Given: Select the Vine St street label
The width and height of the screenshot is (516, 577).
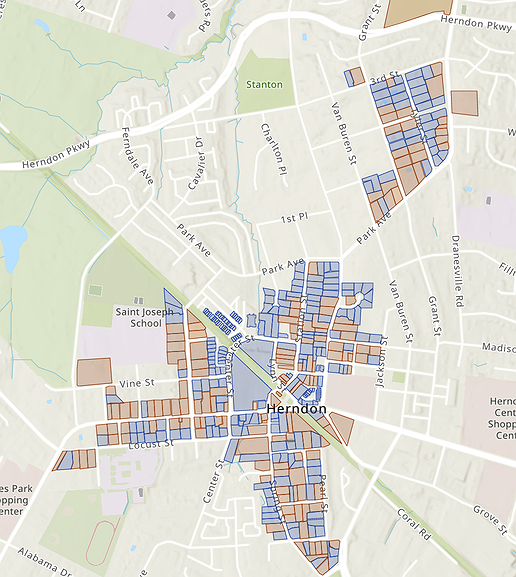Looking at the screenshot, I should click(x=137, y=383).
